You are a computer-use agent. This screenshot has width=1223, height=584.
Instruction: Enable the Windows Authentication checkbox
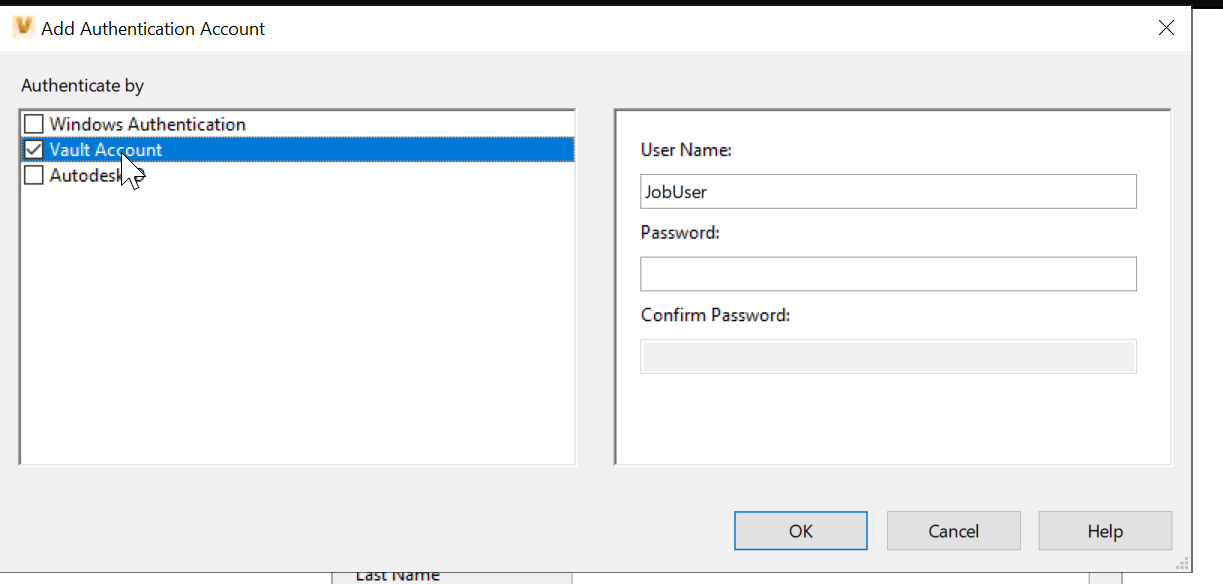pyautogui.click(x=34, y=123)
